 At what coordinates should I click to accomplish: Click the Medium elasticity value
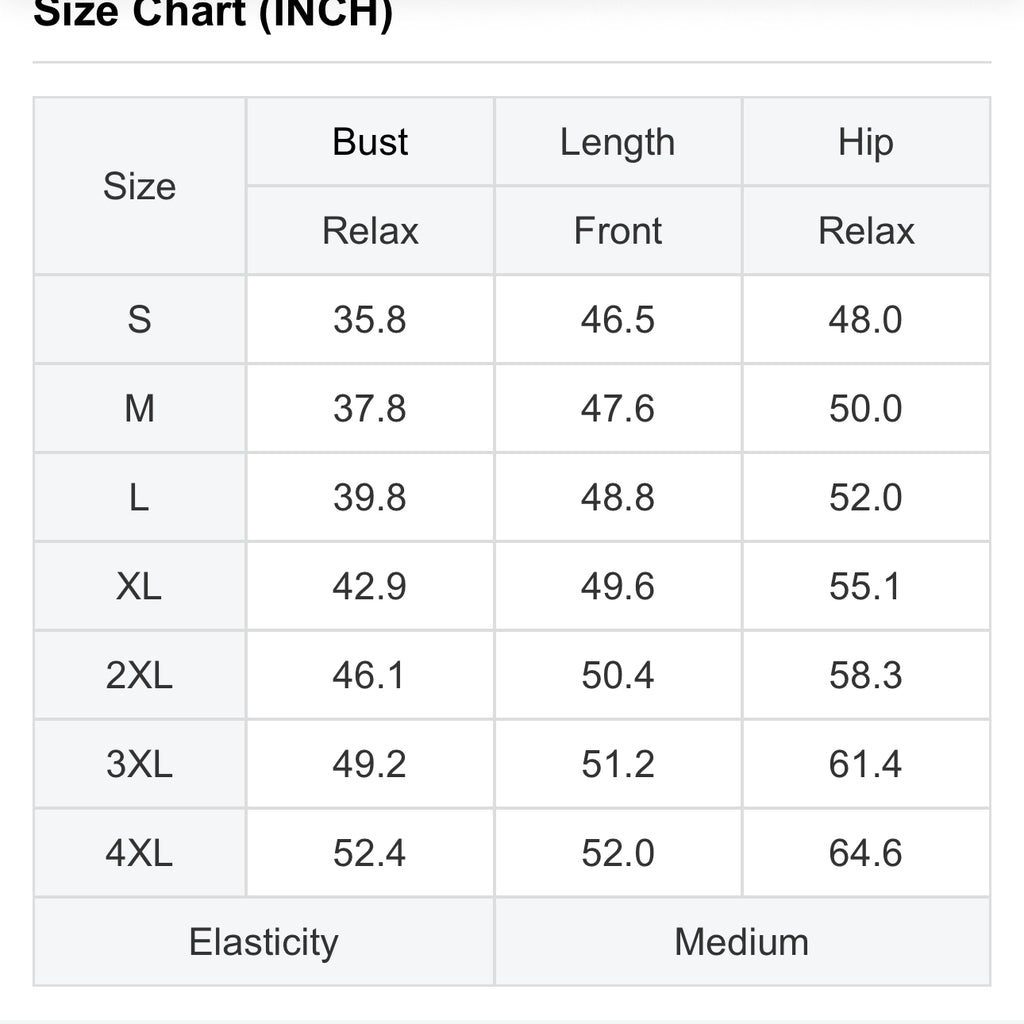coord(742,942)
